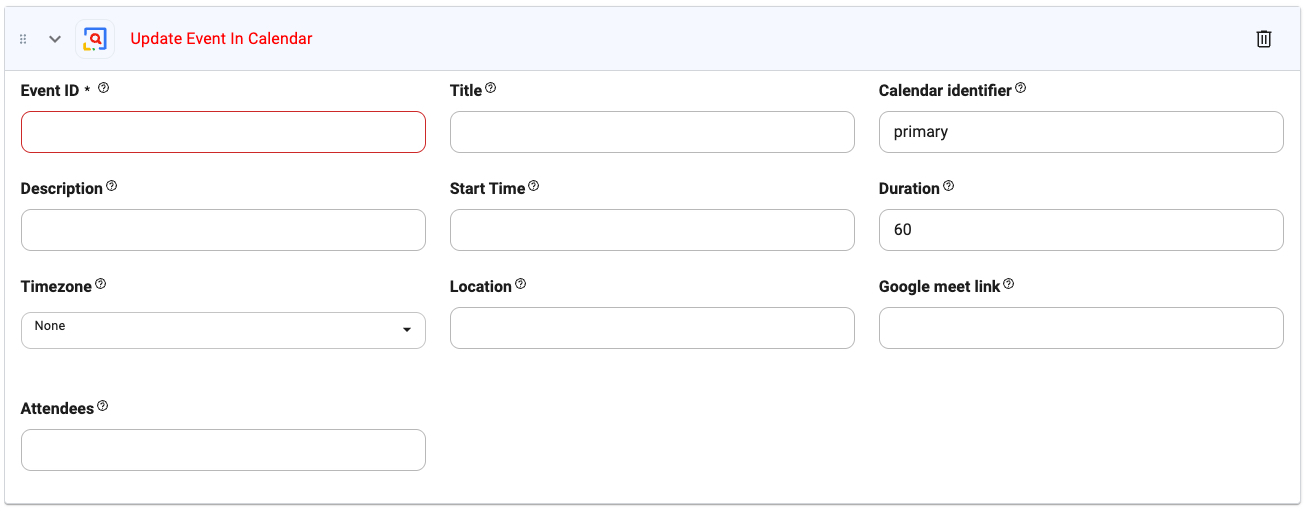Click help icon beside Title label
Viewport: 1309px width, 511px height.
click(491, 88)
